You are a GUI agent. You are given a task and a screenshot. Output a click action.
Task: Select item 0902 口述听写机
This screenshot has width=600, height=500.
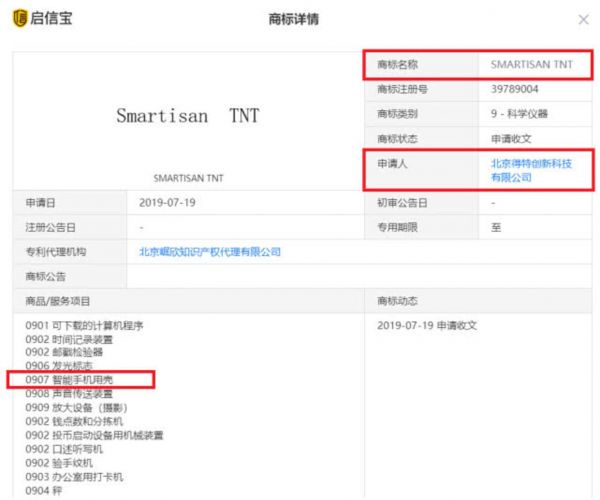64,449
